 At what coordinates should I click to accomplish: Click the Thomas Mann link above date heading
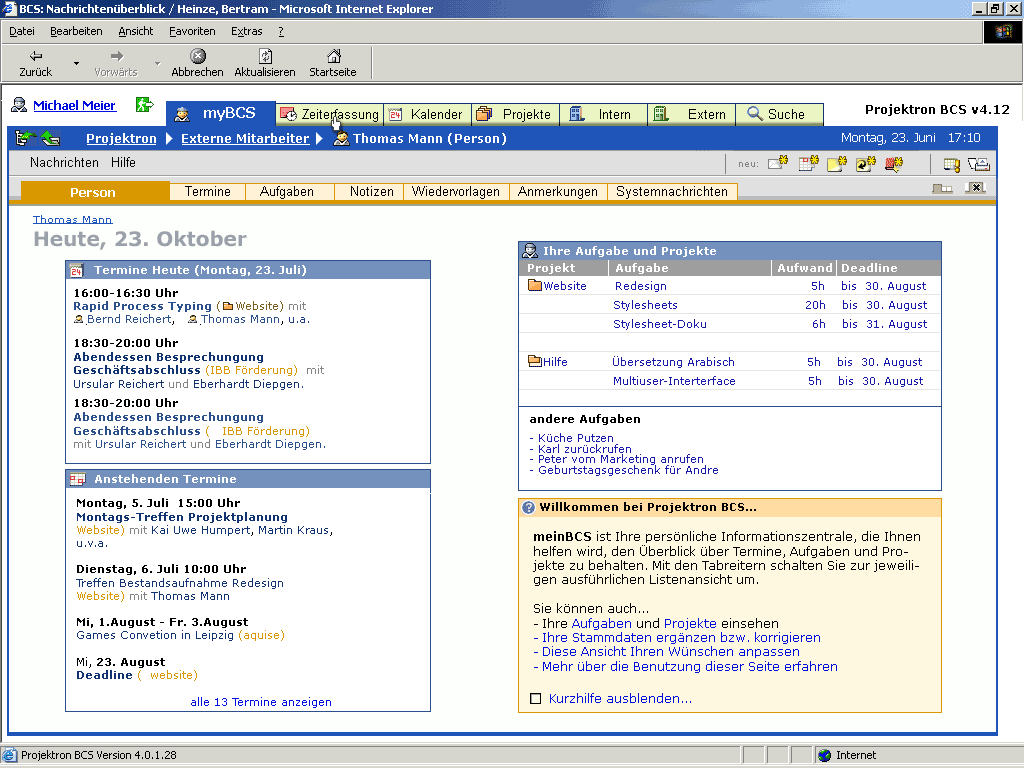click(72, 219)
